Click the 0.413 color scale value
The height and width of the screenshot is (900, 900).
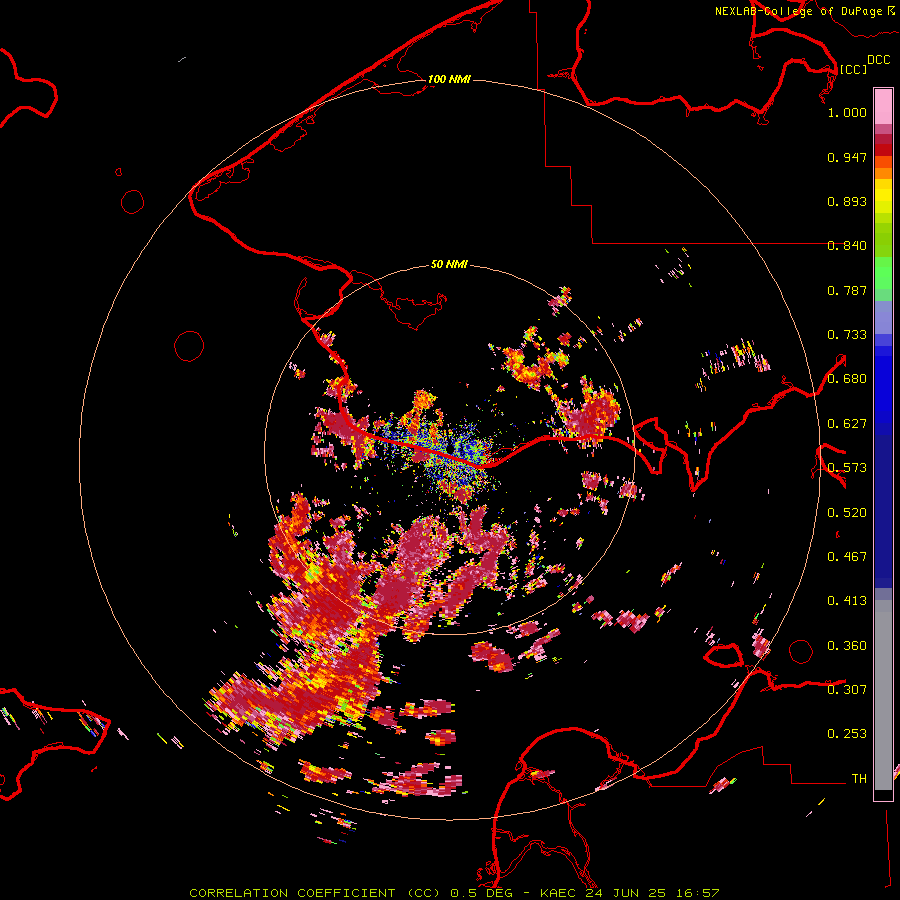(x=847, y=601)
